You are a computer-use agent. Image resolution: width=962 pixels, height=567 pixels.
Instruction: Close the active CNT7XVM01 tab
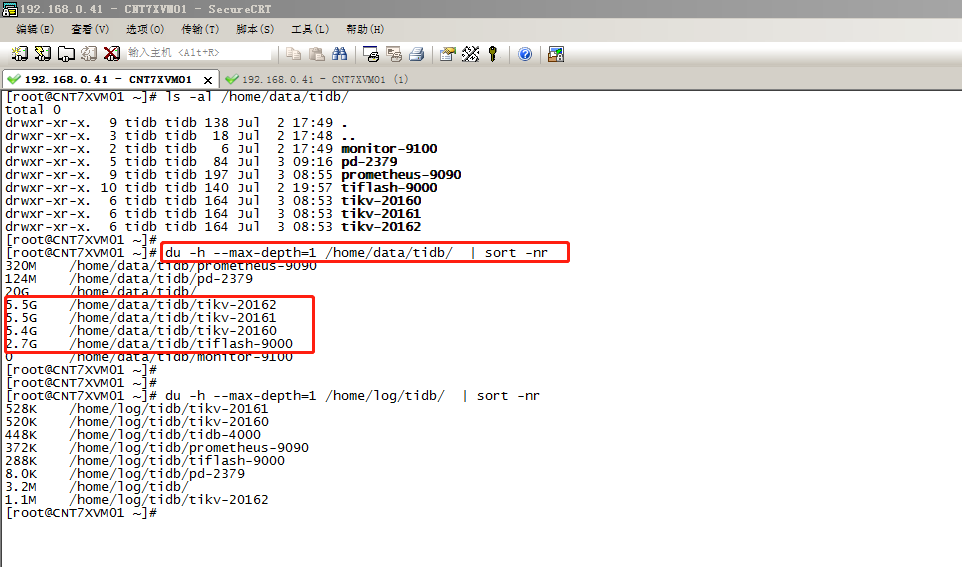(208, 80)
